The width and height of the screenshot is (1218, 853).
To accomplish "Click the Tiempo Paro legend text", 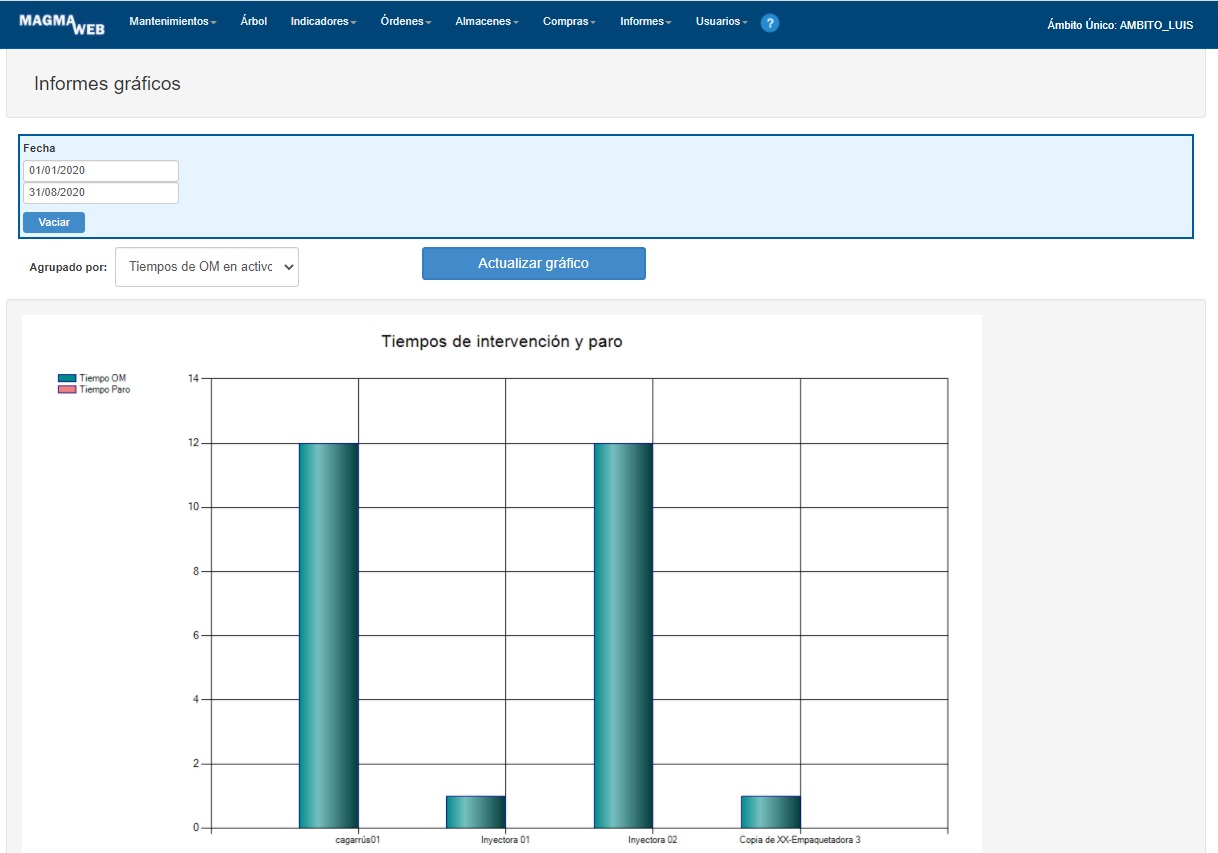I will (105, 390).
